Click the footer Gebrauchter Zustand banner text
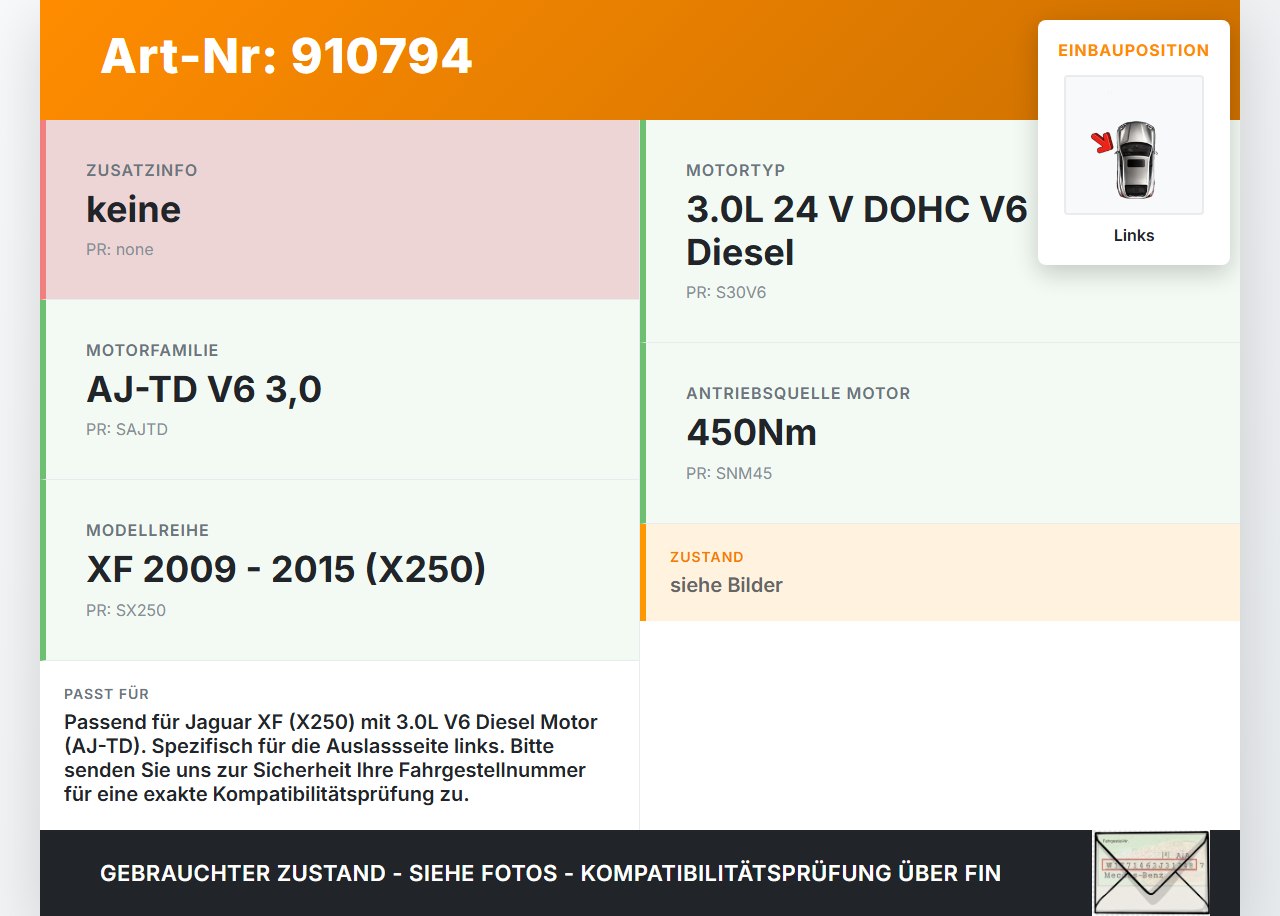1280x916 pixels. tap(550, 873)
